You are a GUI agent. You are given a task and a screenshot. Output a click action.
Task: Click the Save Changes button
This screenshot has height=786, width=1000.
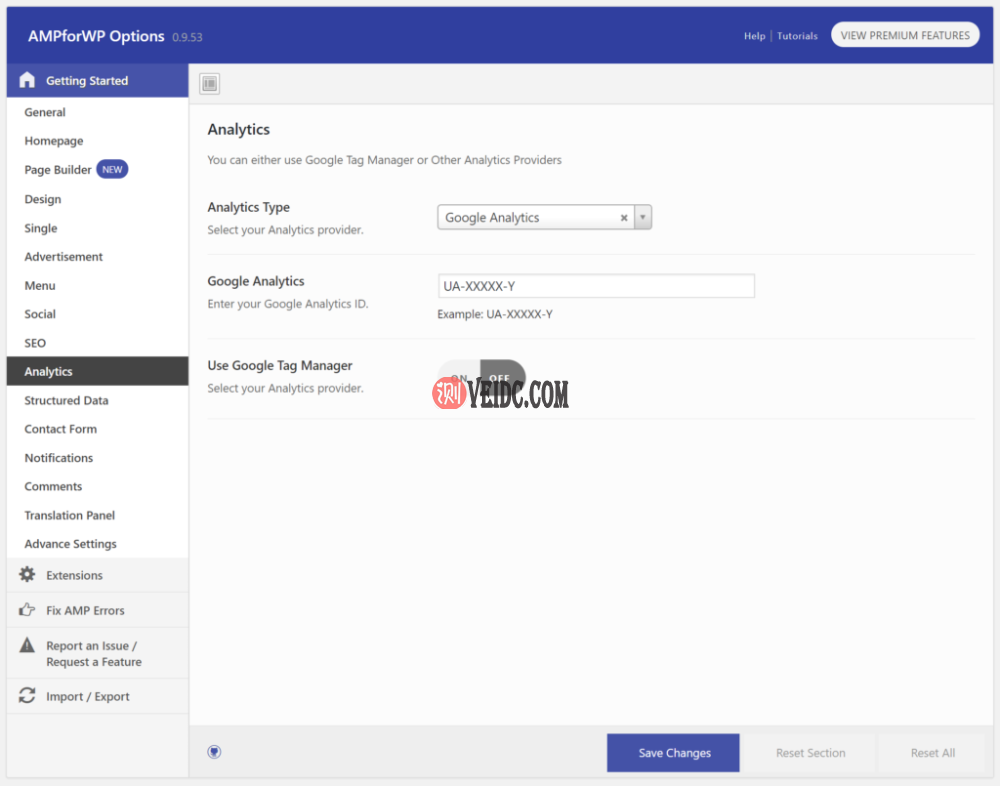pos(673,753)
